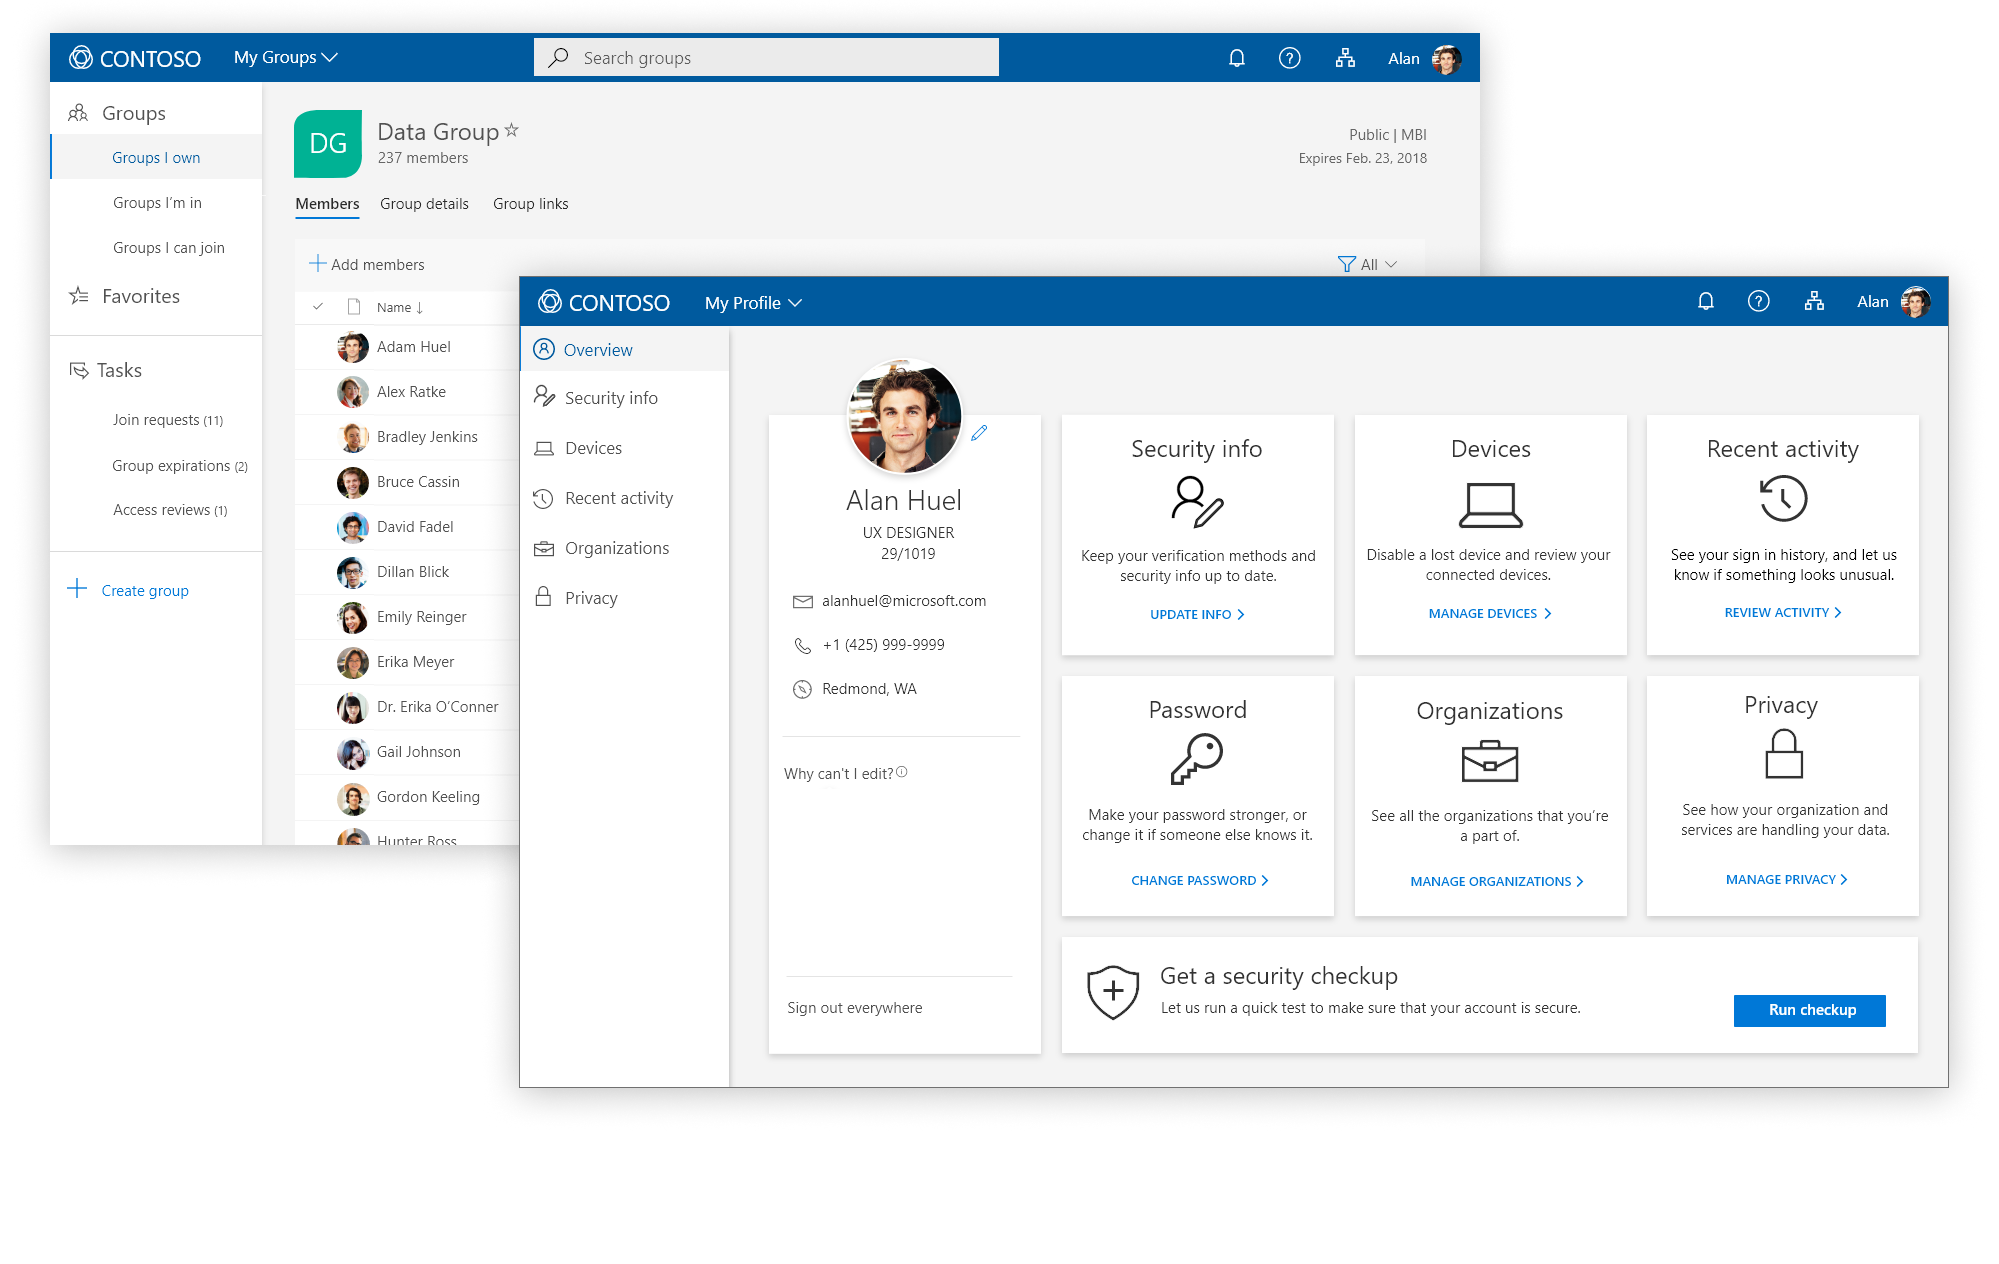Switch to the Members tab
1999x1264 pixels.
tap(327, 204)
